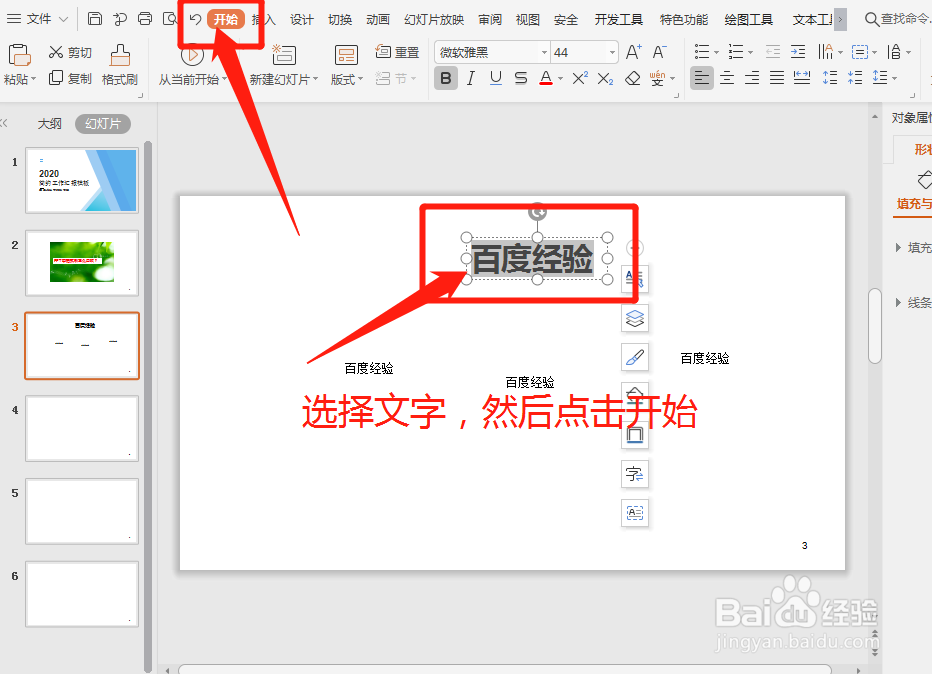Viewport: 932px width, 674px height.
Task: Click the text box A= floating icon
Action: 635,513
